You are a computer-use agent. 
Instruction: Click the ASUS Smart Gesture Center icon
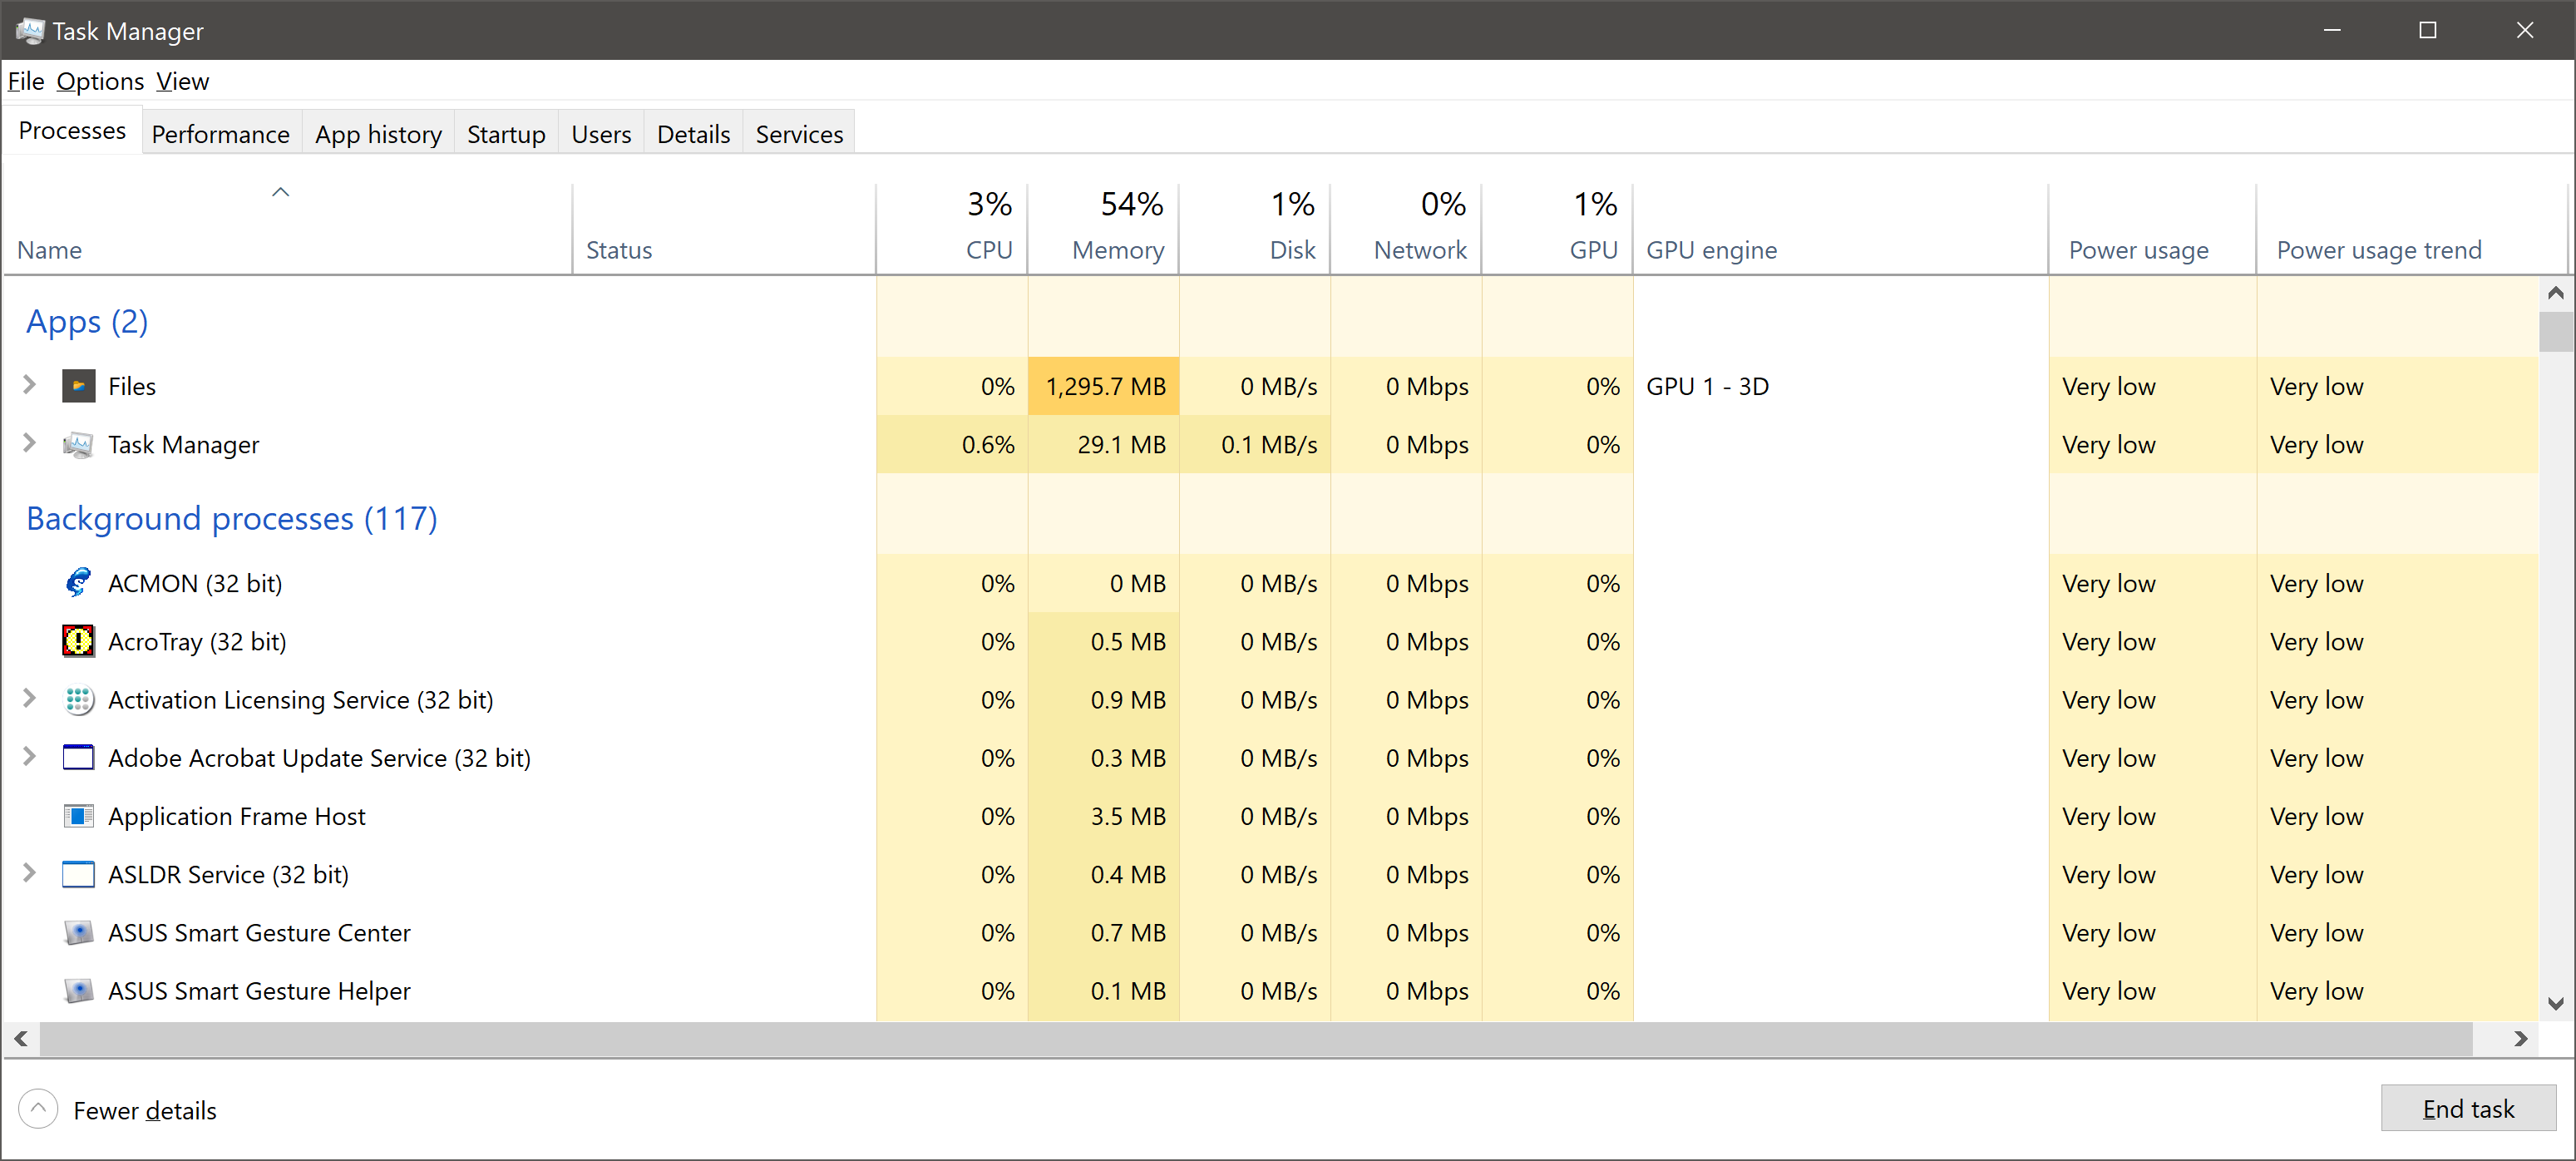pyautogui.click(x=78, y=932)
